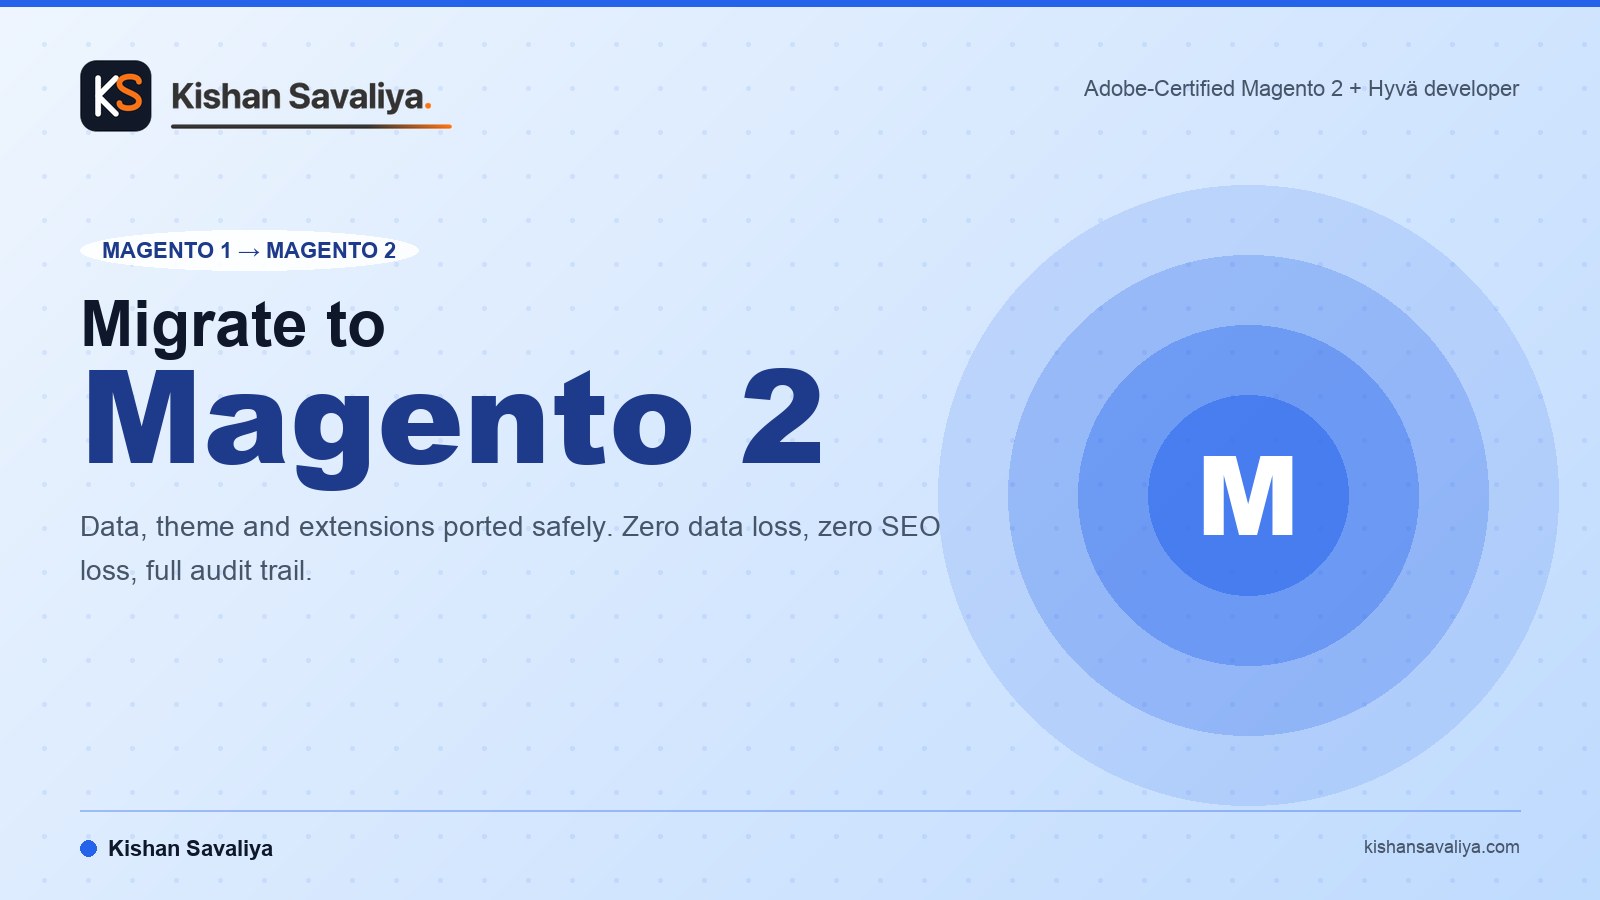Screen dimensions: 1600x900
Task: Click the footer 'Kishan Savaliya' author name
Action: pyautogui.click(x=190, y=848)
